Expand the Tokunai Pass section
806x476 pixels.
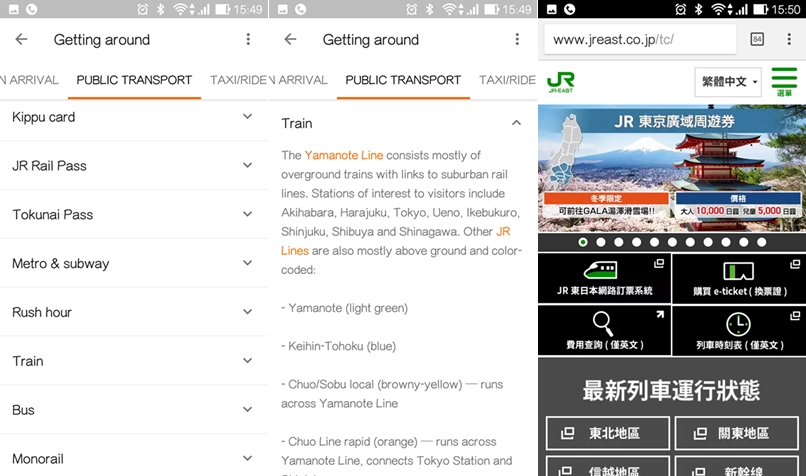click(134, 214)
